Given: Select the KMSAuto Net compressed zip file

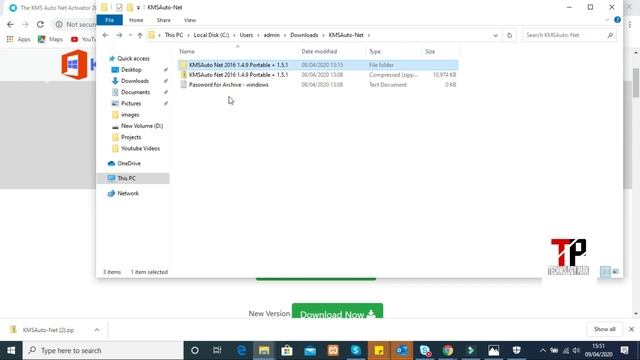Looking at the screenshot, I should click(x=318, y=75).
